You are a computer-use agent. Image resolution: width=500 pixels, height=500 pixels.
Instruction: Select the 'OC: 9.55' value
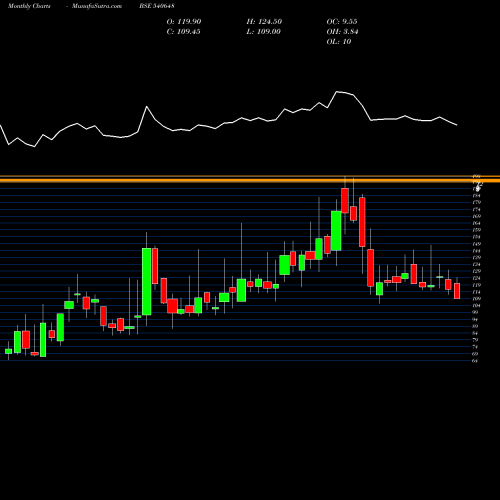point(342,22)
